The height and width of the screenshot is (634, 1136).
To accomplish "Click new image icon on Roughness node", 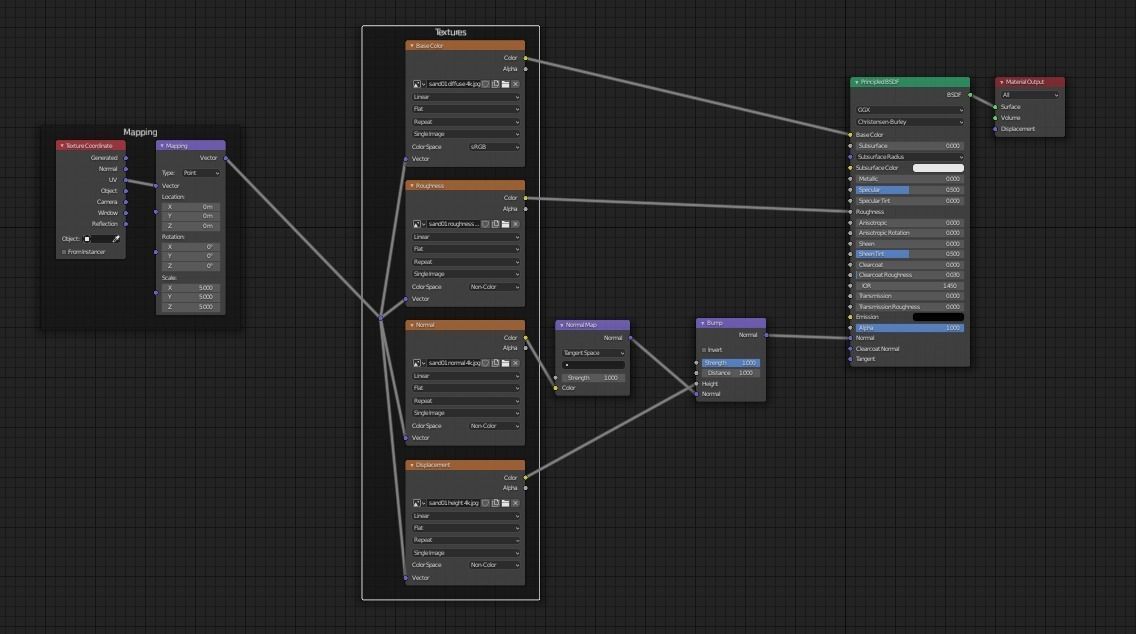I will [x=496, y=224].
